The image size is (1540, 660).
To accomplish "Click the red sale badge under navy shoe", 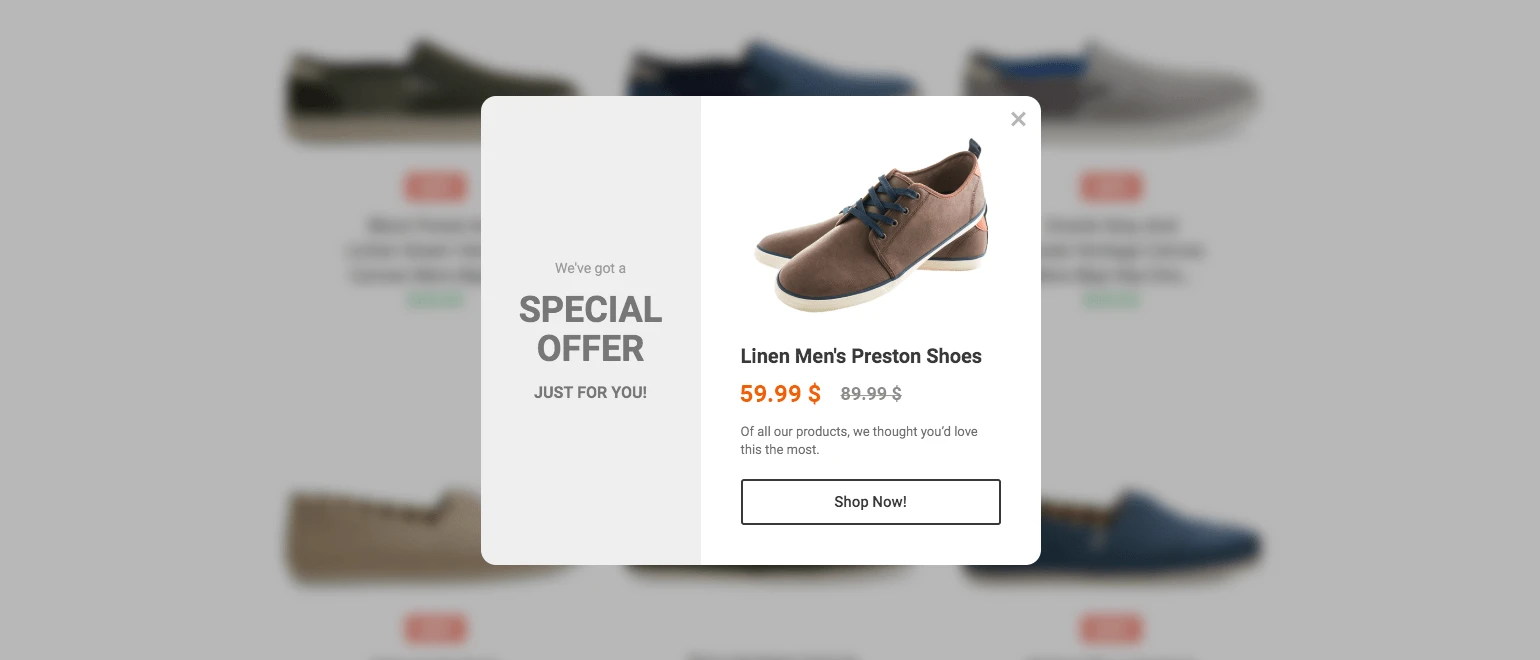I will click(1111, 629).
